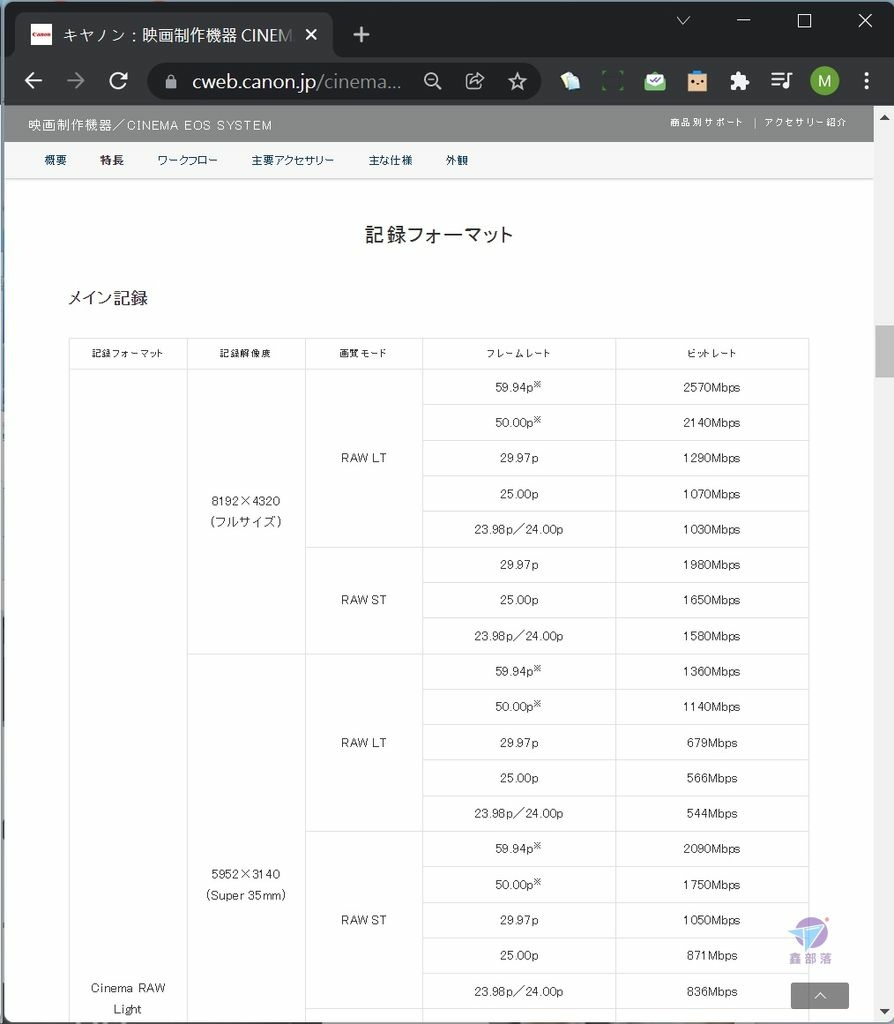Select the 679Mbps bitrate cell
894x1024 pixels.
coord(712,743)
